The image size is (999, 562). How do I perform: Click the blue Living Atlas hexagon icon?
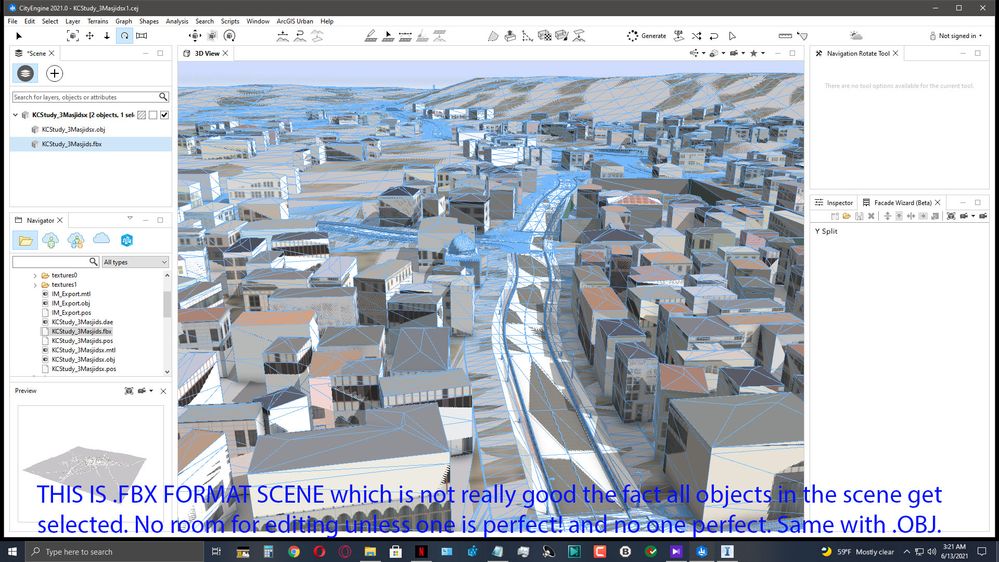pos(127,240)
